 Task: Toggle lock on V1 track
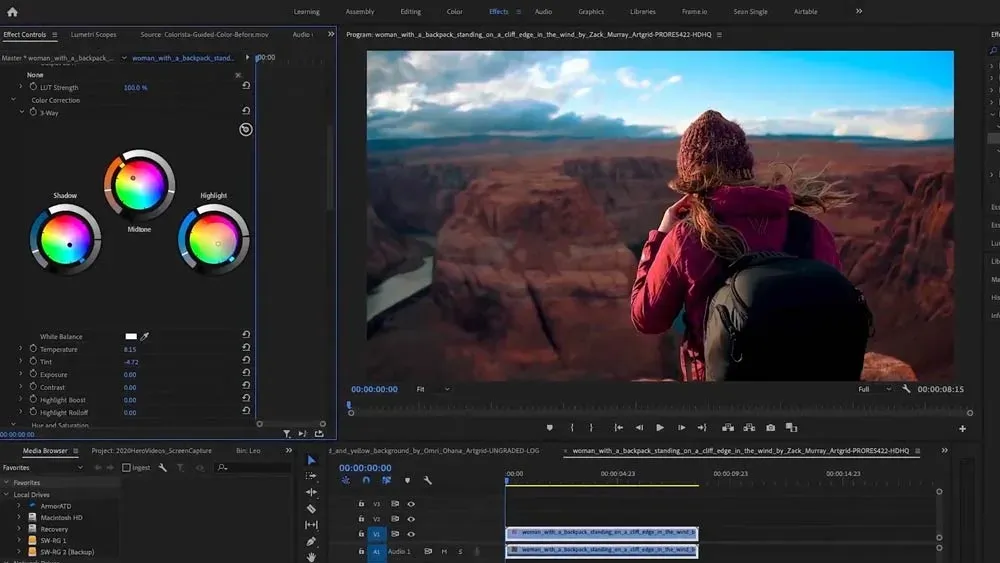(361, 534)
